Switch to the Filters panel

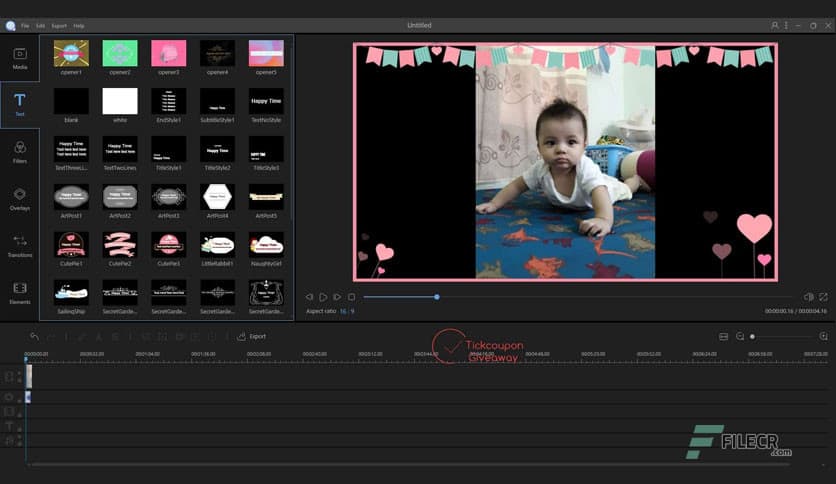click(19, 152)
